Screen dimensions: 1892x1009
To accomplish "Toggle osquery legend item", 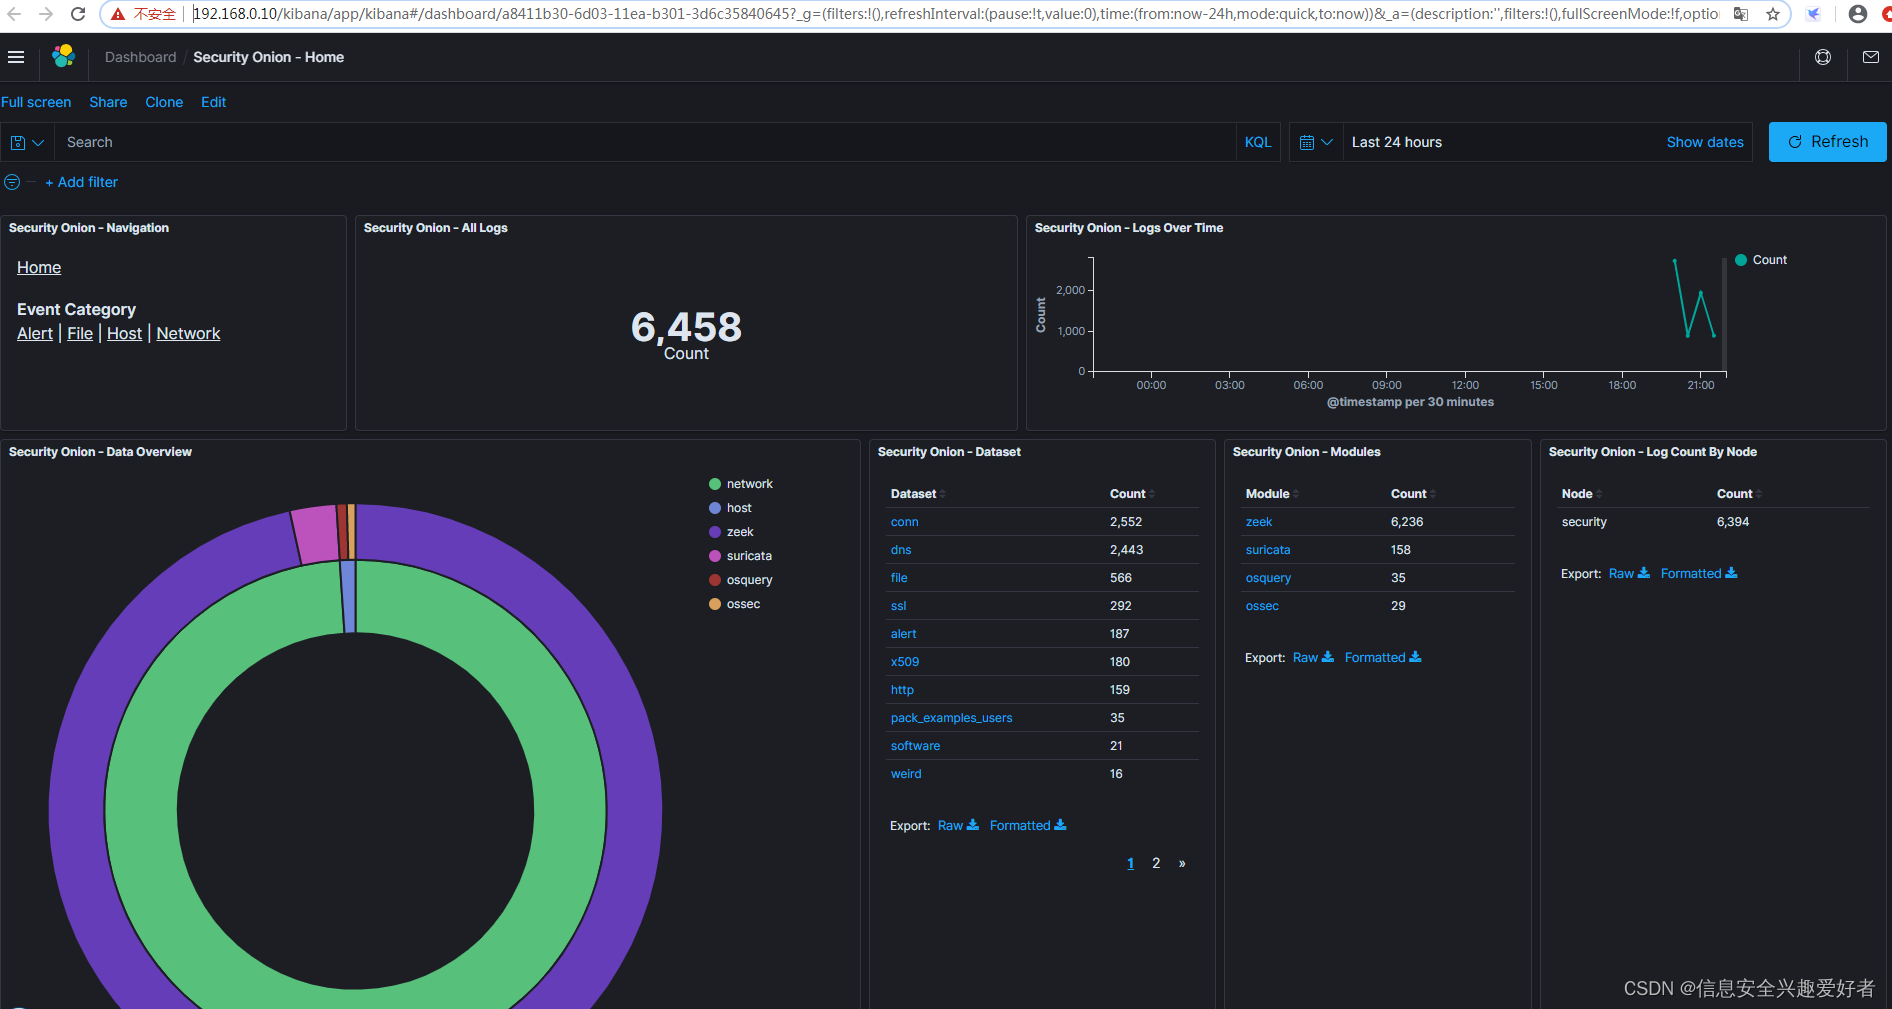I will tap(741, 580).
